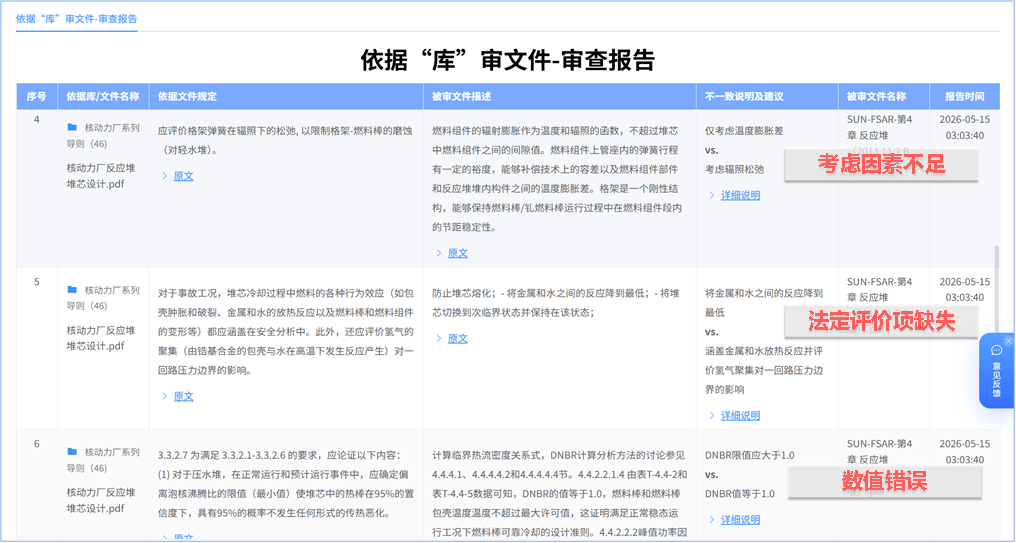
Task: Click the 依据"库"审文件-审查报告 page heading
Action: click(x=508, y=60)
